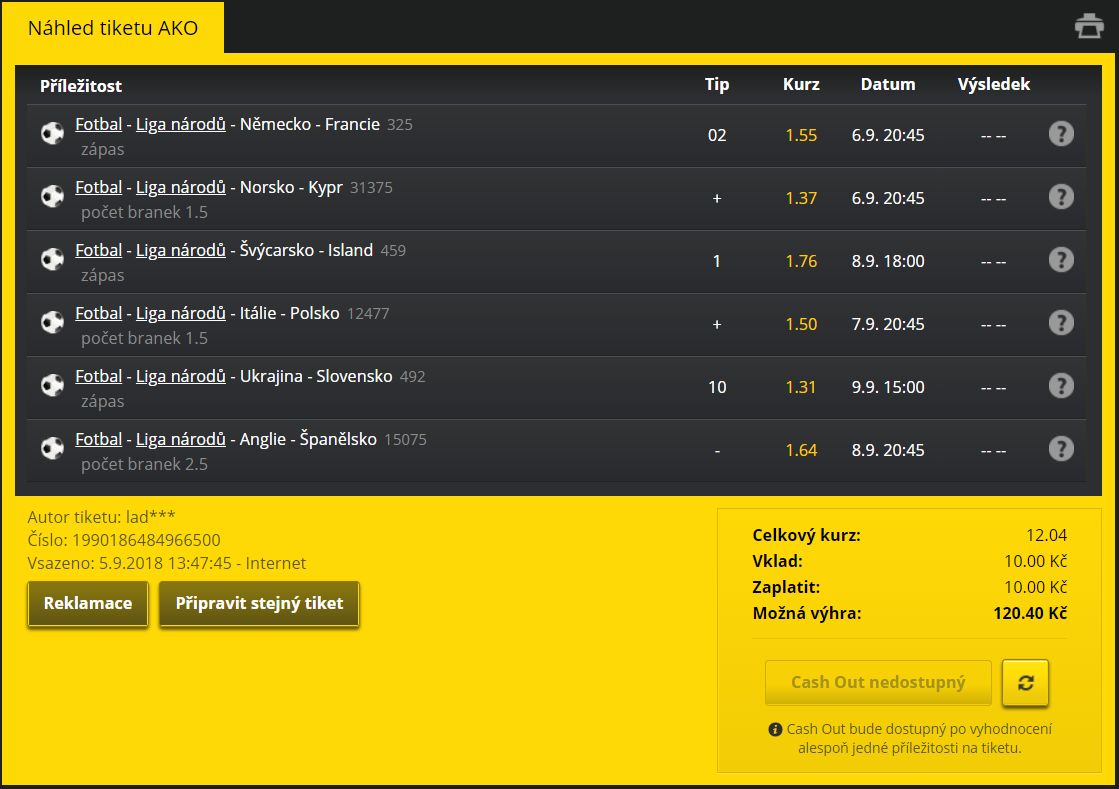The image size is (1119, 789).
Task: Open Liga národů link in Norsko - Kypr row
Action: tap(181, 188)
